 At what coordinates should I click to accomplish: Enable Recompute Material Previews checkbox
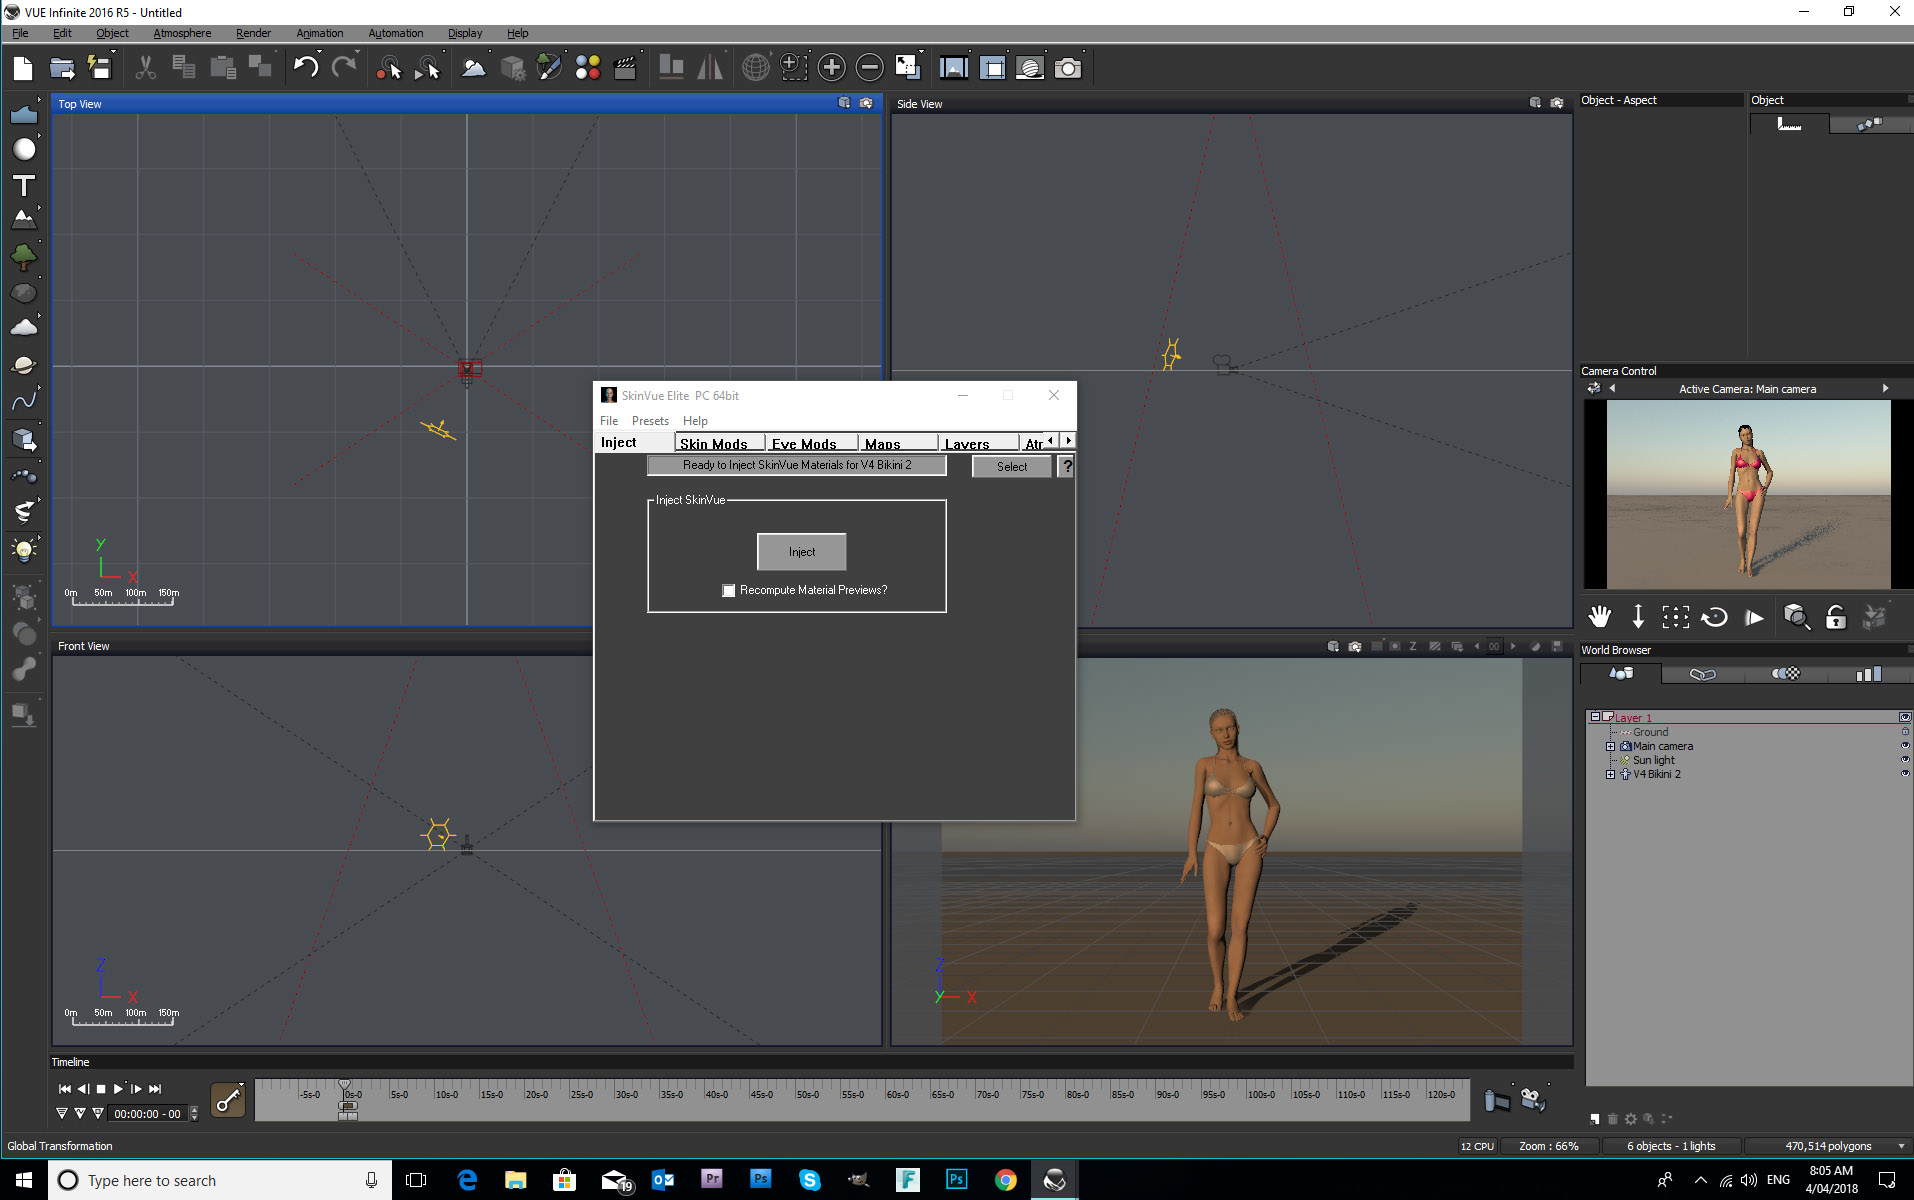729,591
